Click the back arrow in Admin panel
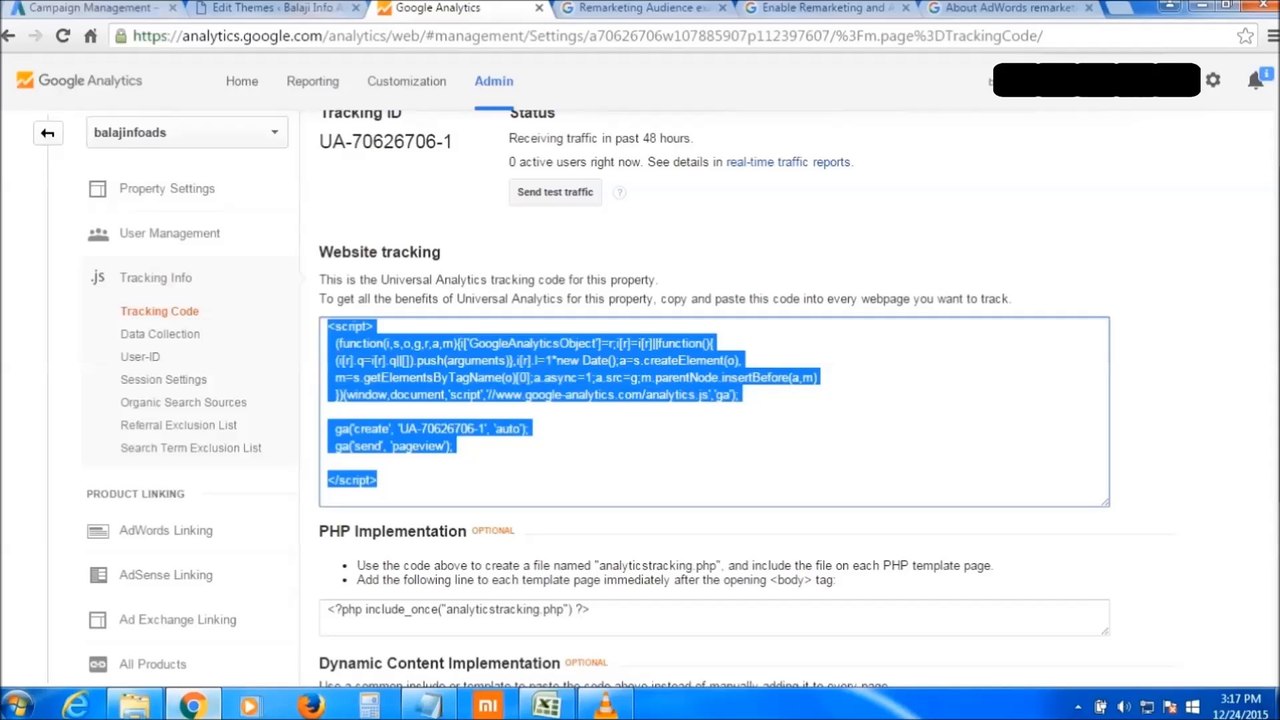Screen dimensions: 1280x720 click(47, 133)
